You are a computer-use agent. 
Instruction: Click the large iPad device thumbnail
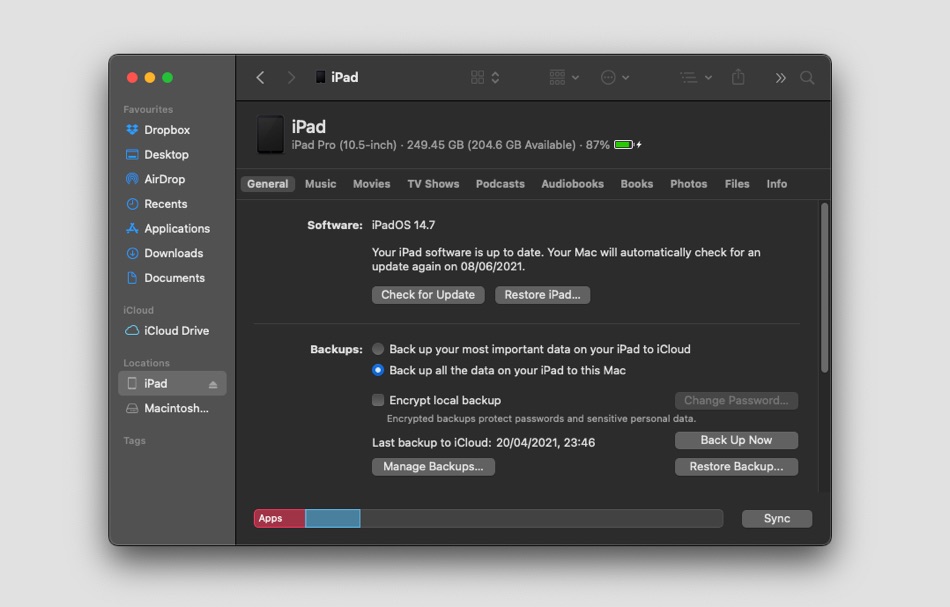270,134
